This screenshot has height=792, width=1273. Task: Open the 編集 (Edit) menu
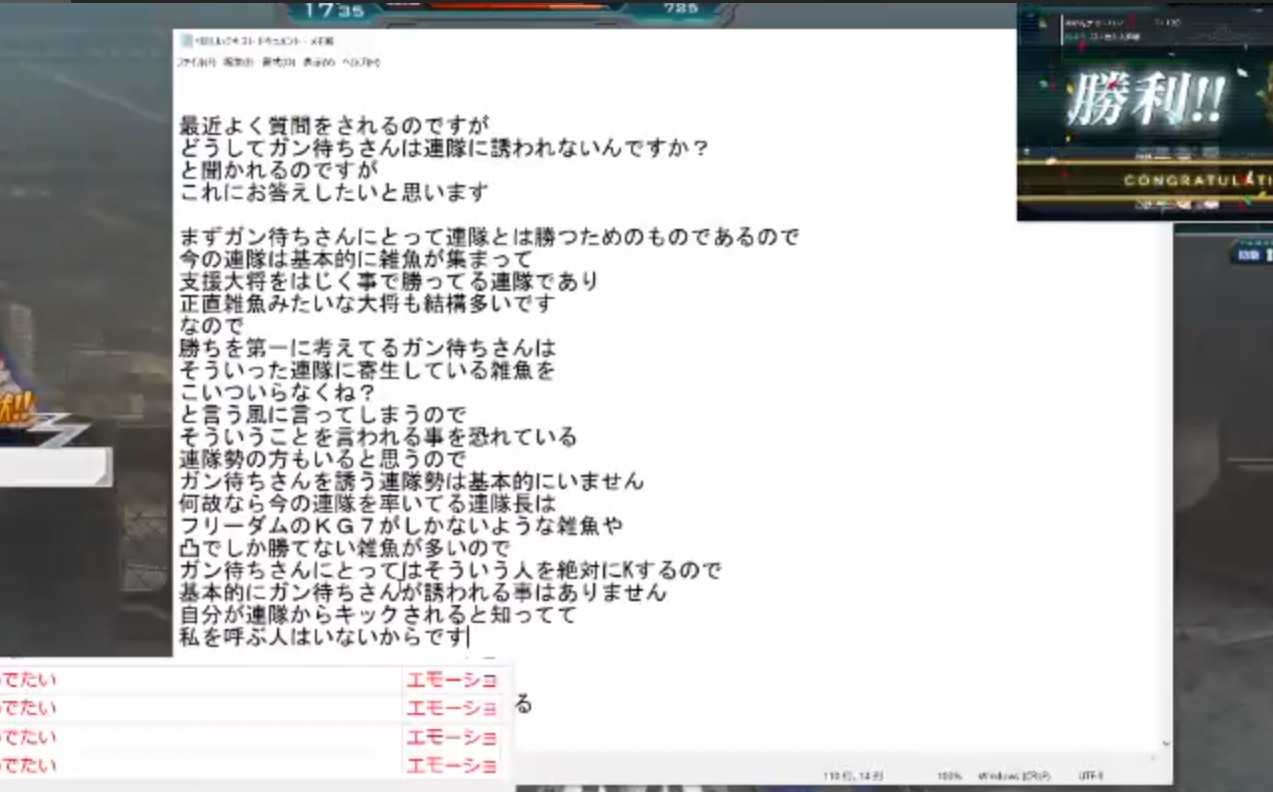click(x=238, y=62)
